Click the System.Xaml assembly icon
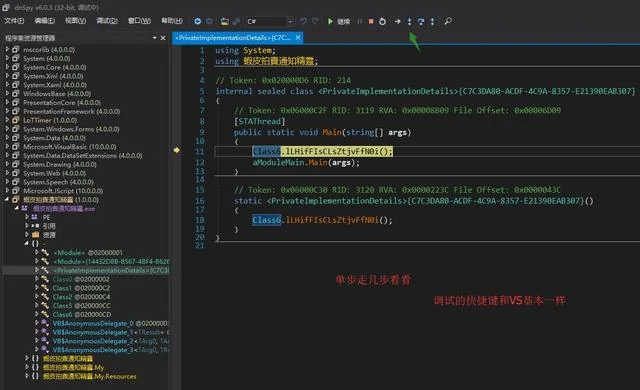 pyautogui.click(x=16, y=85)
